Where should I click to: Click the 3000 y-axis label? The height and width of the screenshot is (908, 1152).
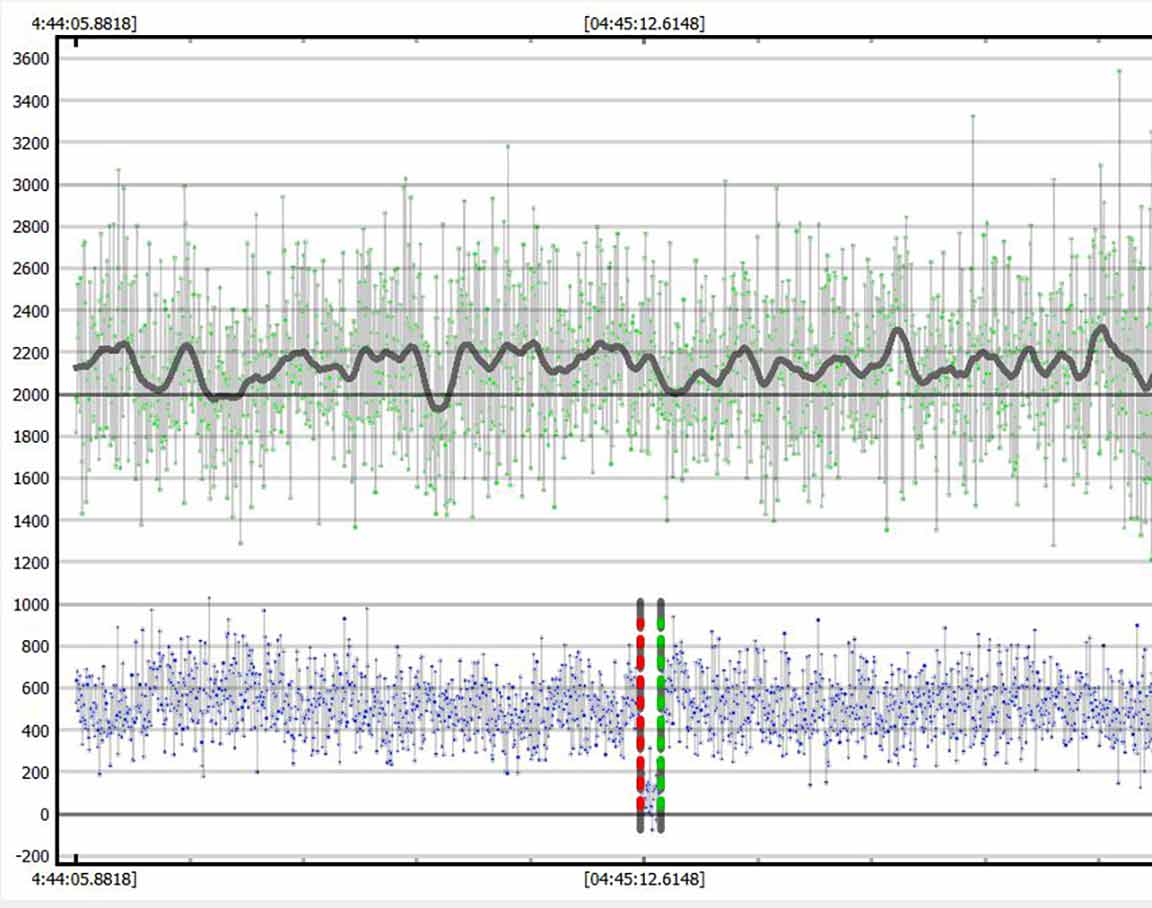[31, 185]
